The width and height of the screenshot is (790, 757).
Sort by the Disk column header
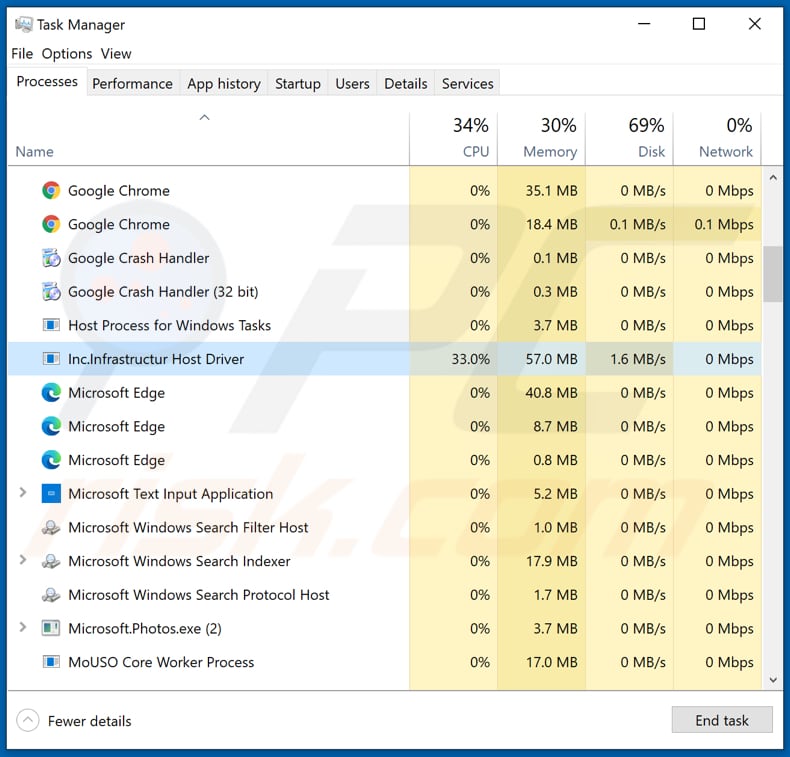(629, 138)
